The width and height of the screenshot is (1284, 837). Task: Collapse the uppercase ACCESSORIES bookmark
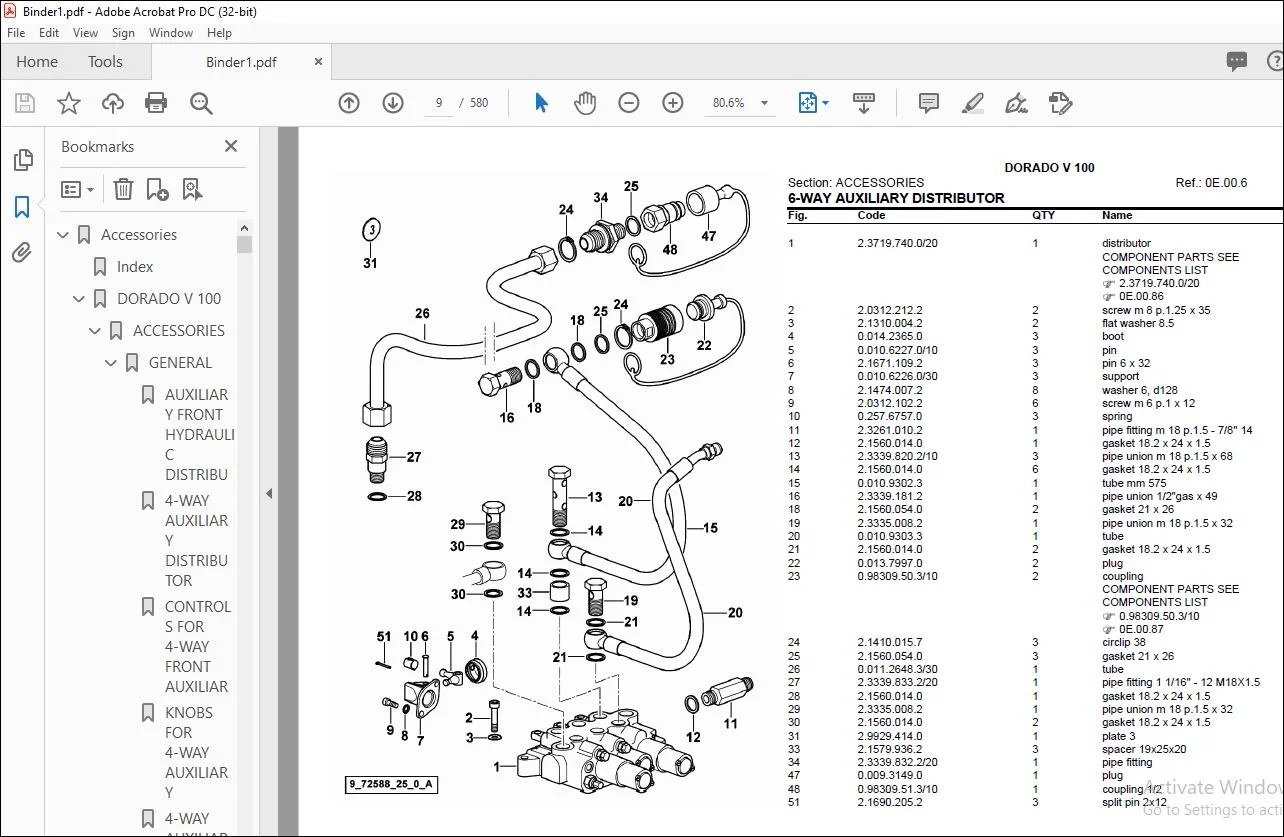[95, 331]
